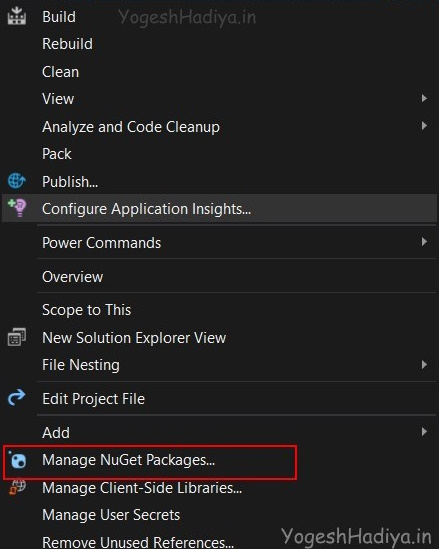Expand the Power Commands submenu arrow
Screen dimensions: 439x549
[424, 242]
